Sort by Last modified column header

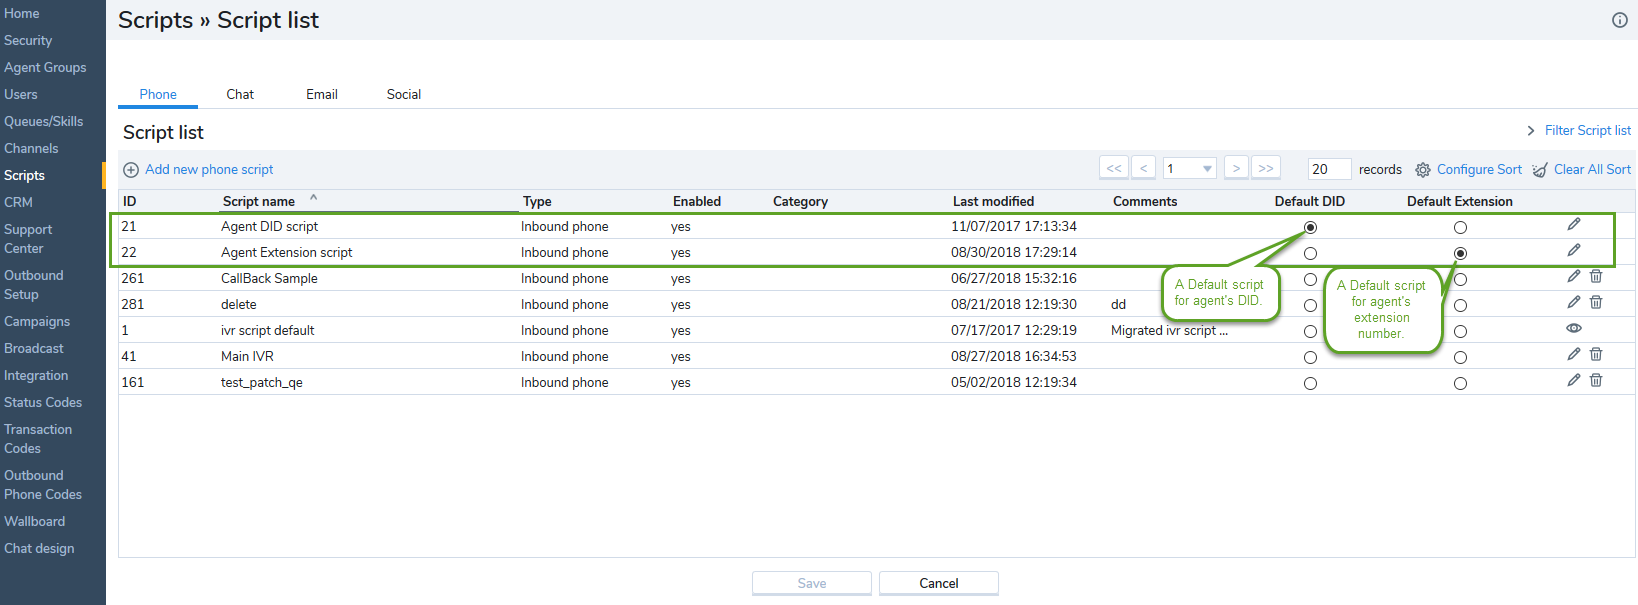tap(993, 201)
